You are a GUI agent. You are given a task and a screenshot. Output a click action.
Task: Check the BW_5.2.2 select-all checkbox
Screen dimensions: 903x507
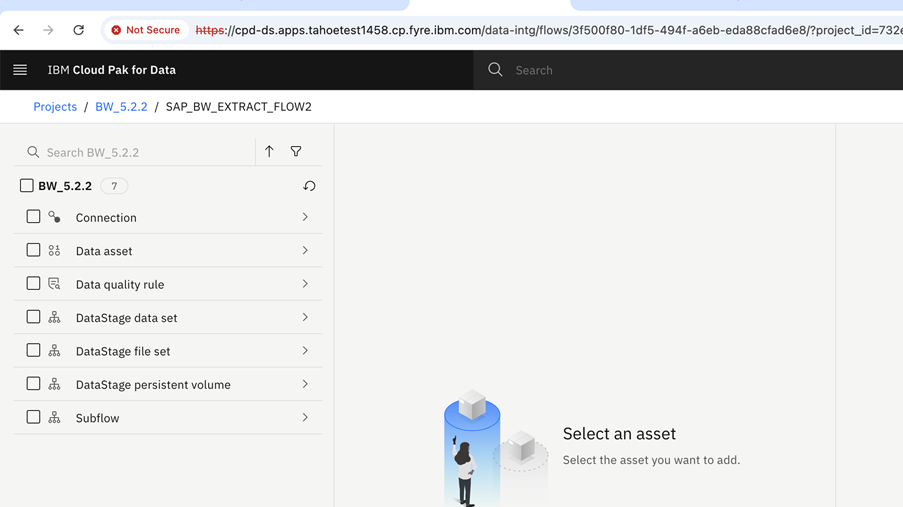pos(26,186)
